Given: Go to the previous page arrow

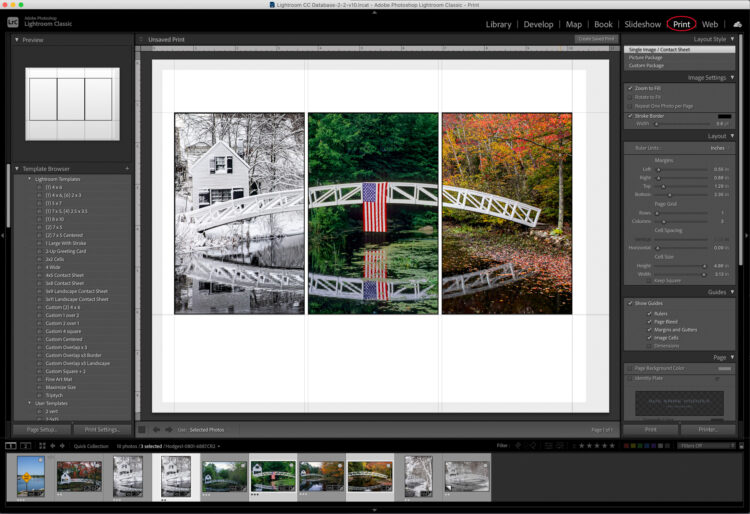Looking at the screenshot, I should (155, 429).
